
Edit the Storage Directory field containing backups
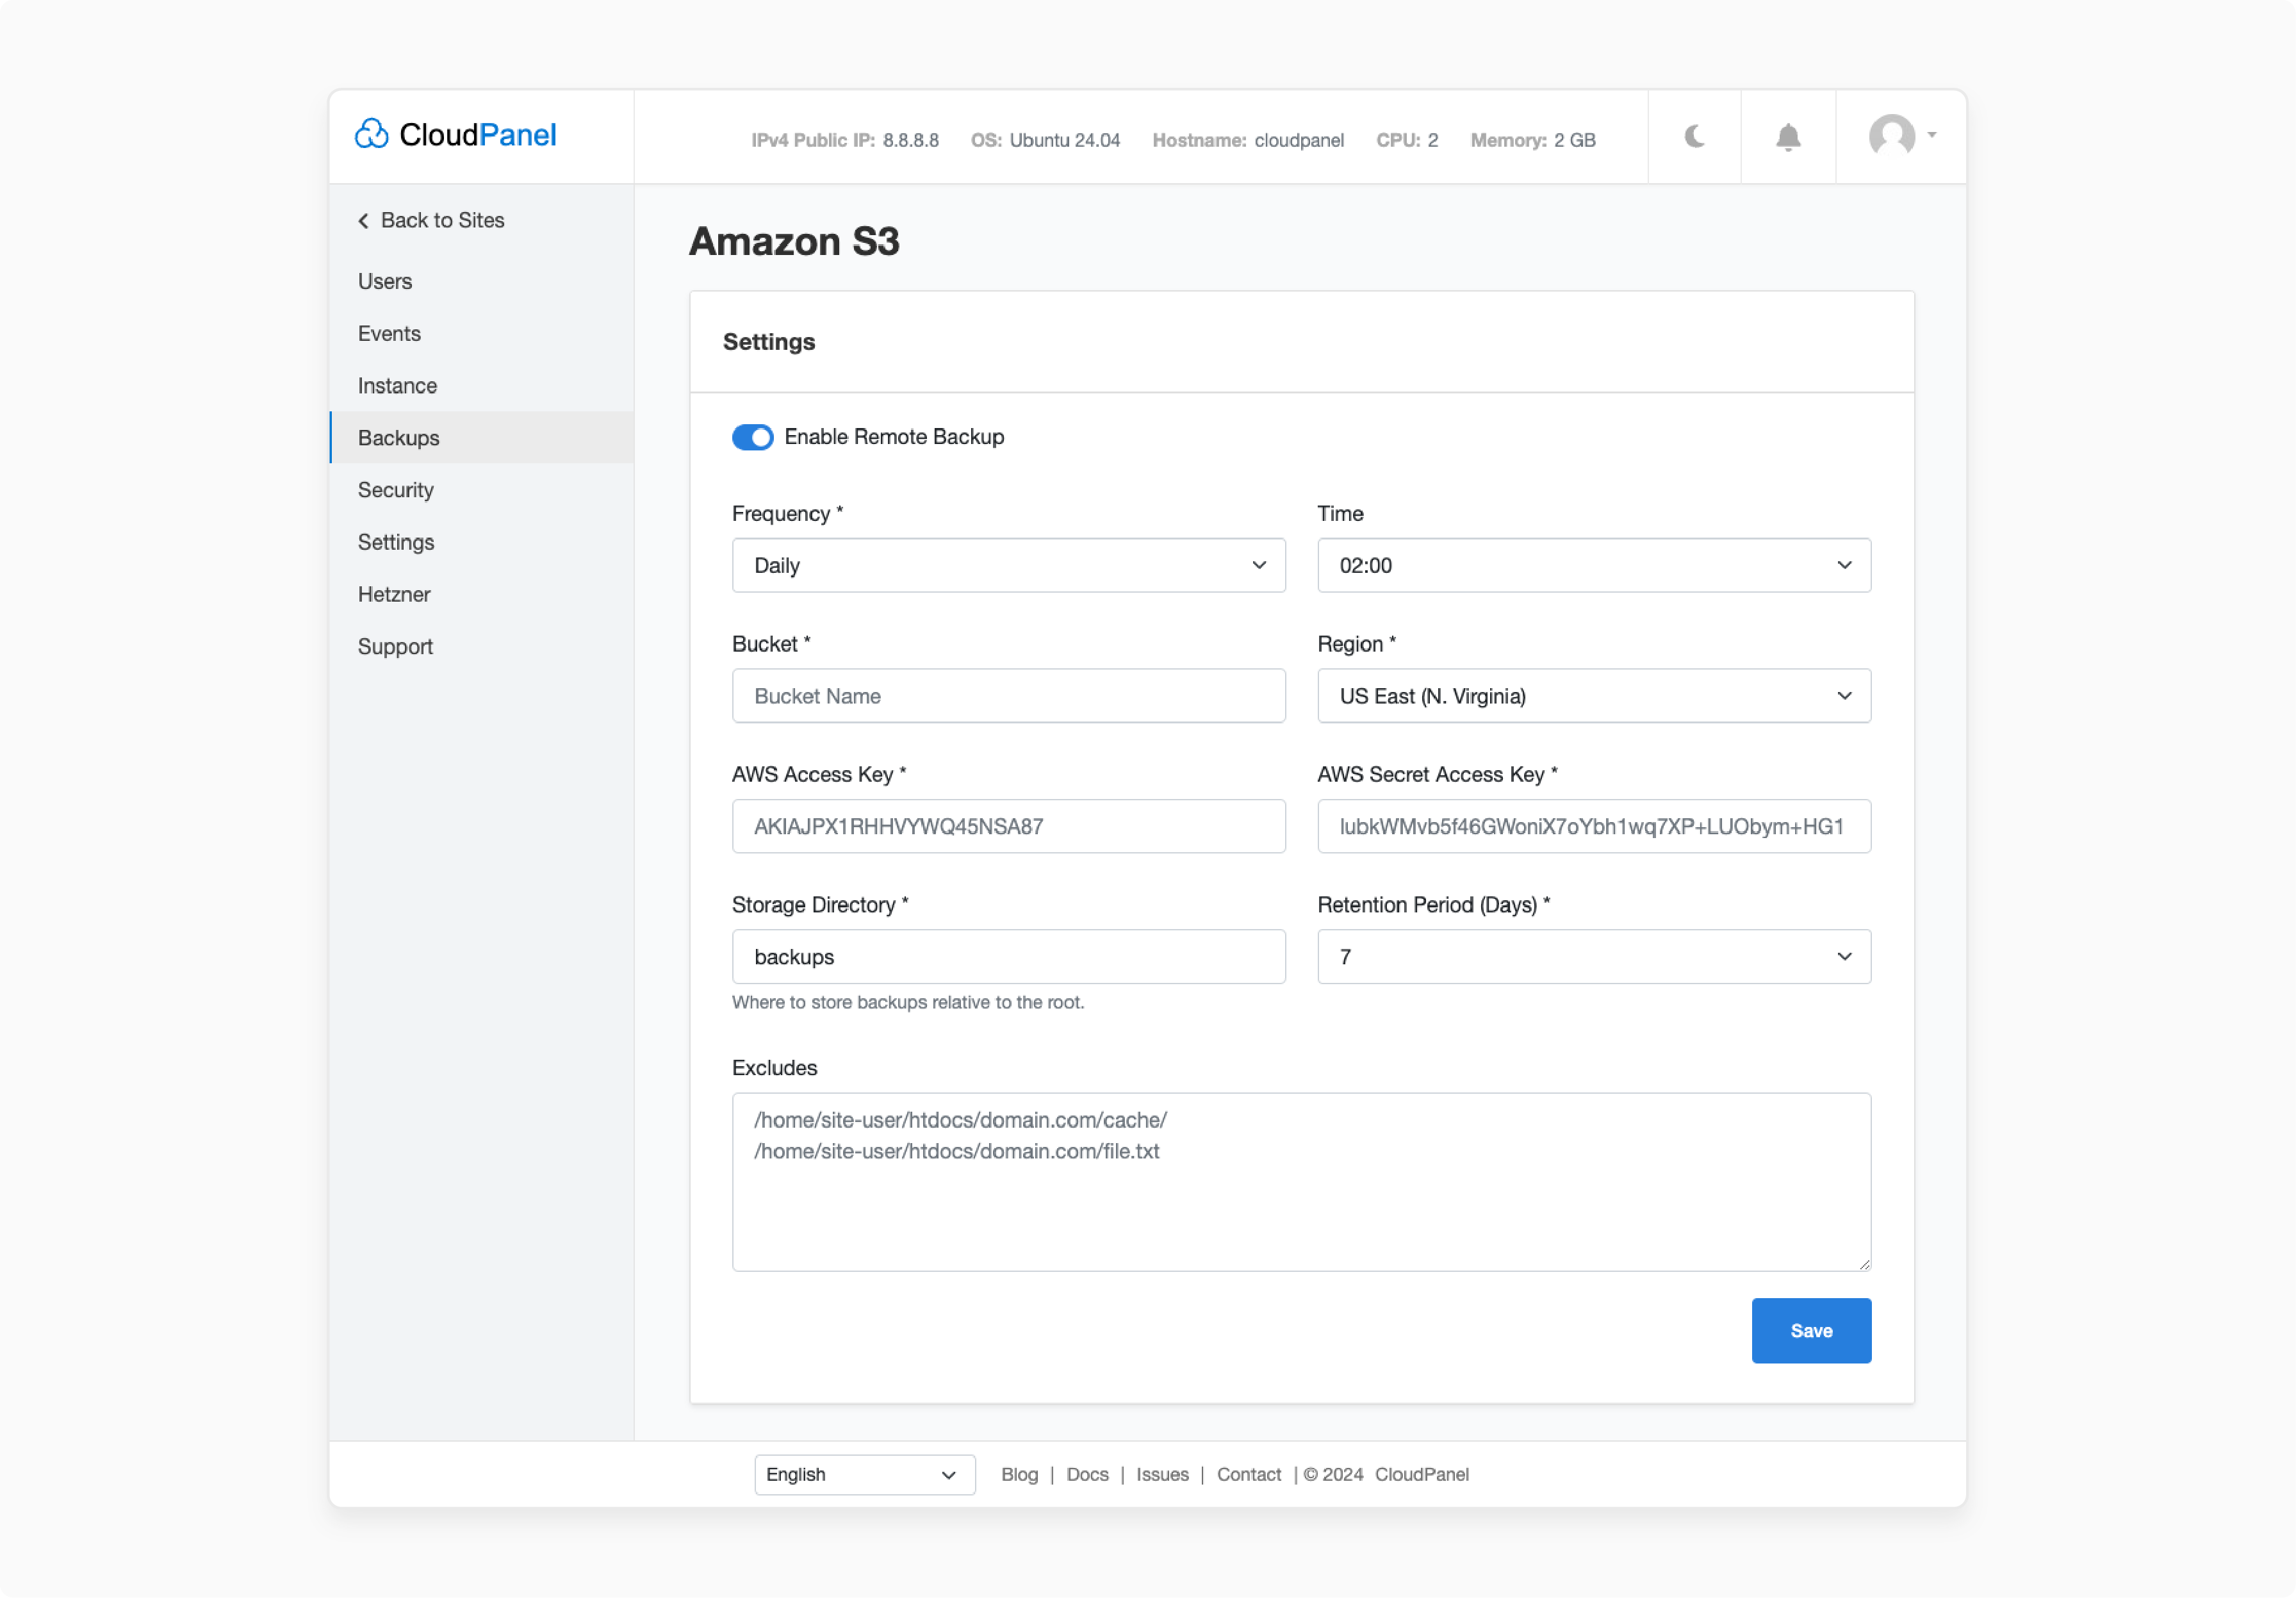coord(1008,957)
